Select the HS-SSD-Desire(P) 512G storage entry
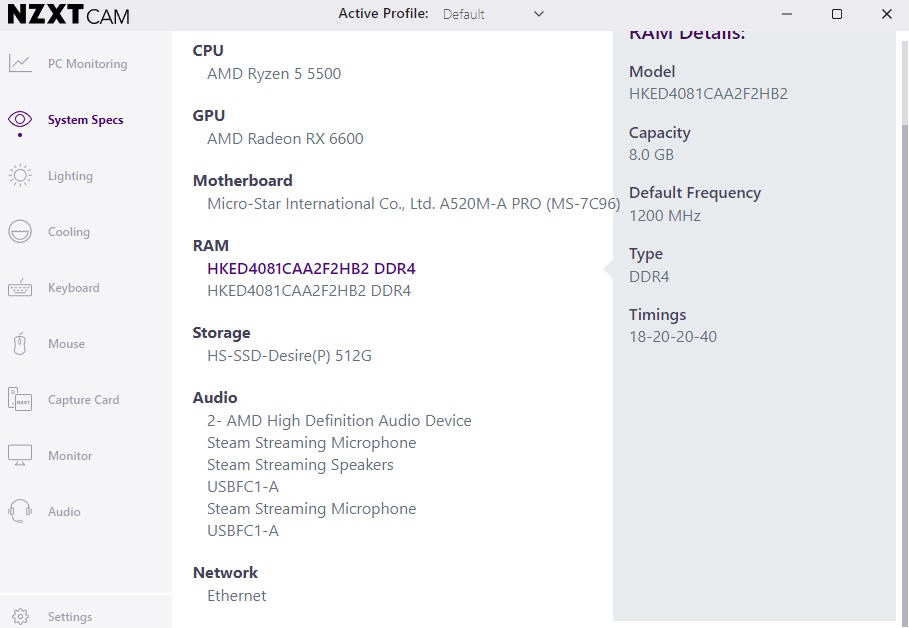This screenshot has width=909, height=628. click(289, 356)
